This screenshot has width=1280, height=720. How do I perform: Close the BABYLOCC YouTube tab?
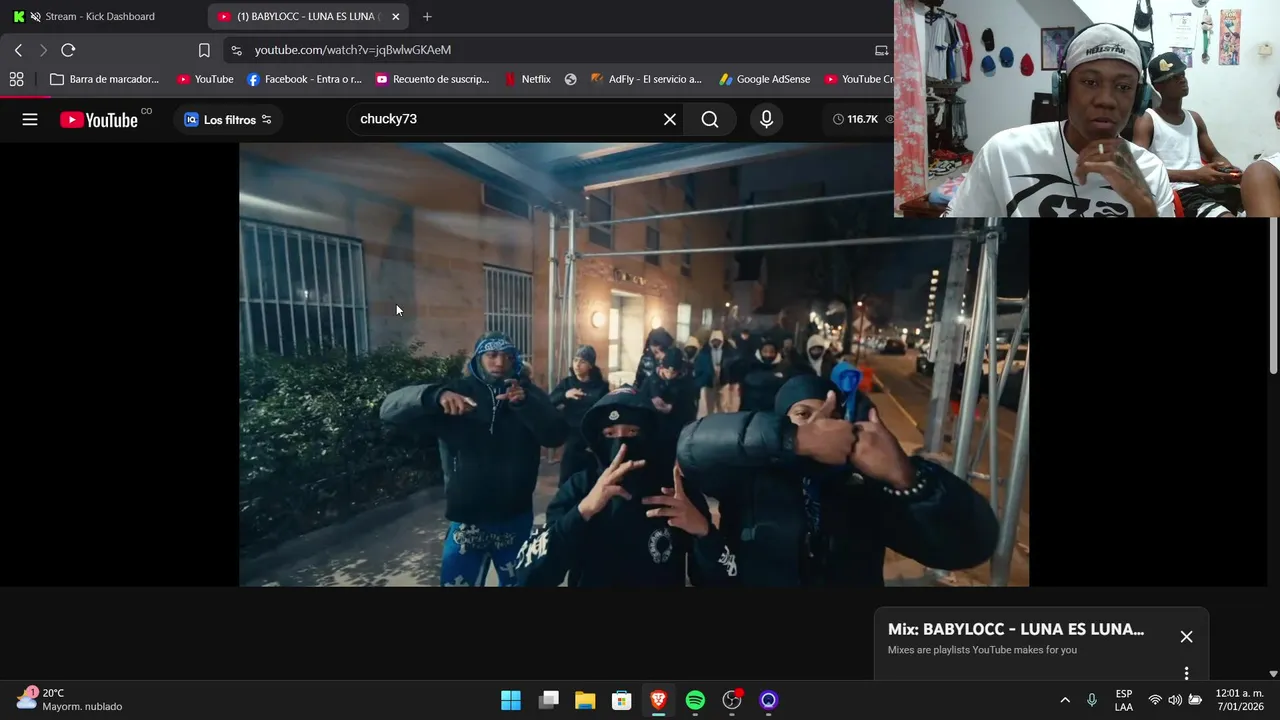coord(395,16)
